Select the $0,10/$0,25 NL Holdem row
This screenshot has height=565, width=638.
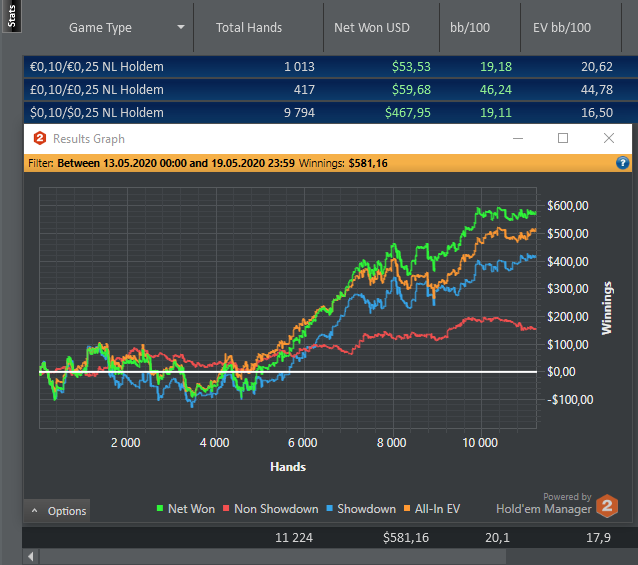point(330,113)
